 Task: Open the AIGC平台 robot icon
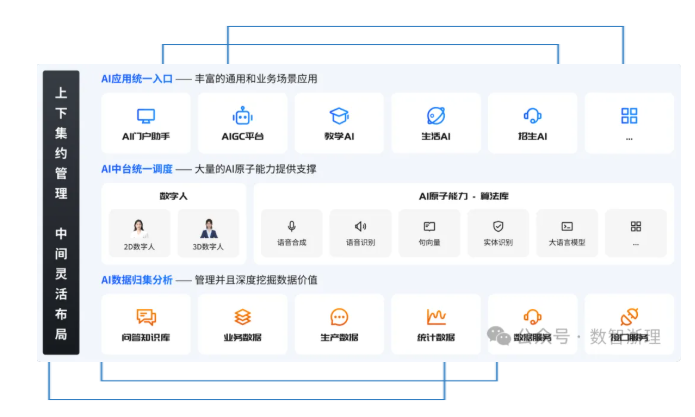(242, 116)
